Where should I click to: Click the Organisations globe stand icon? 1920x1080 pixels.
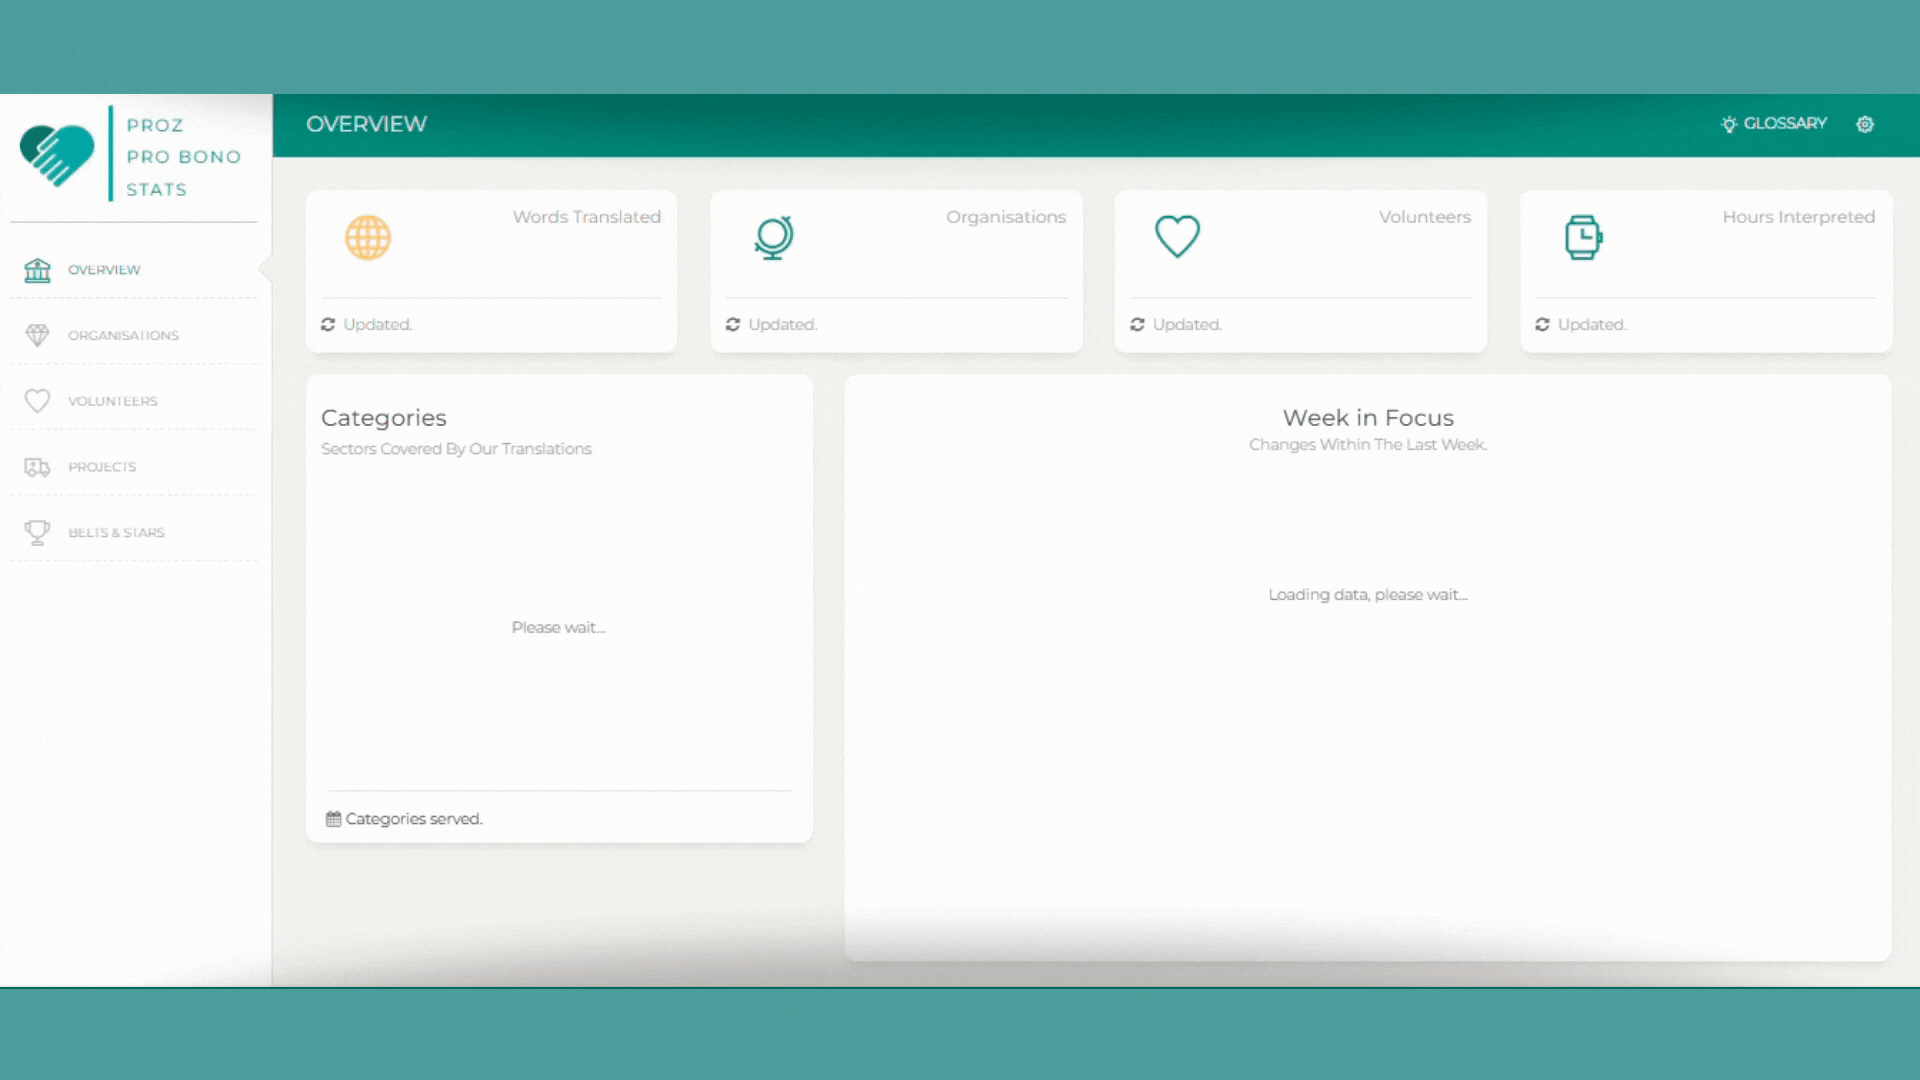[773, 238]
